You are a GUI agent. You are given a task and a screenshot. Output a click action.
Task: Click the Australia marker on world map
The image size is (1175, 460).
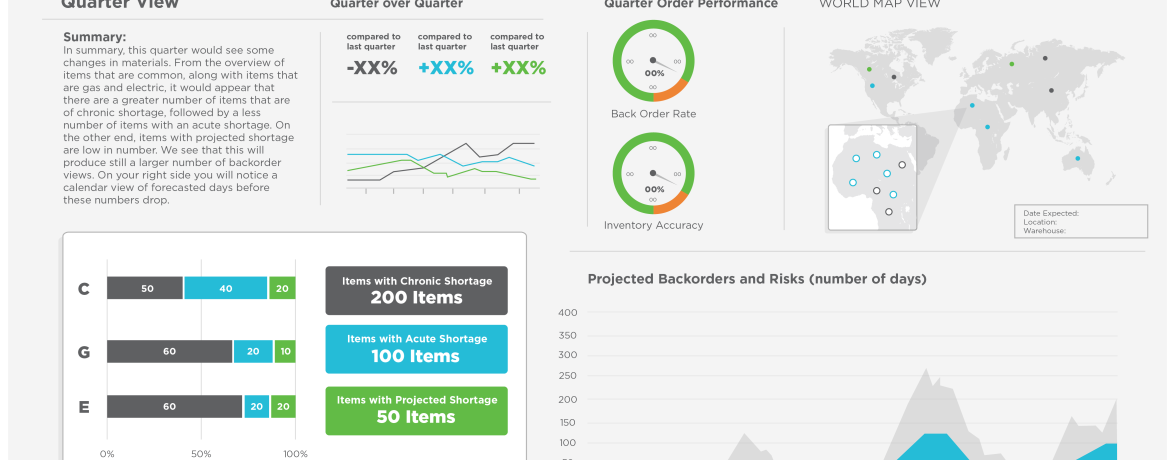pyautogui.click(x=1077, y=158)
